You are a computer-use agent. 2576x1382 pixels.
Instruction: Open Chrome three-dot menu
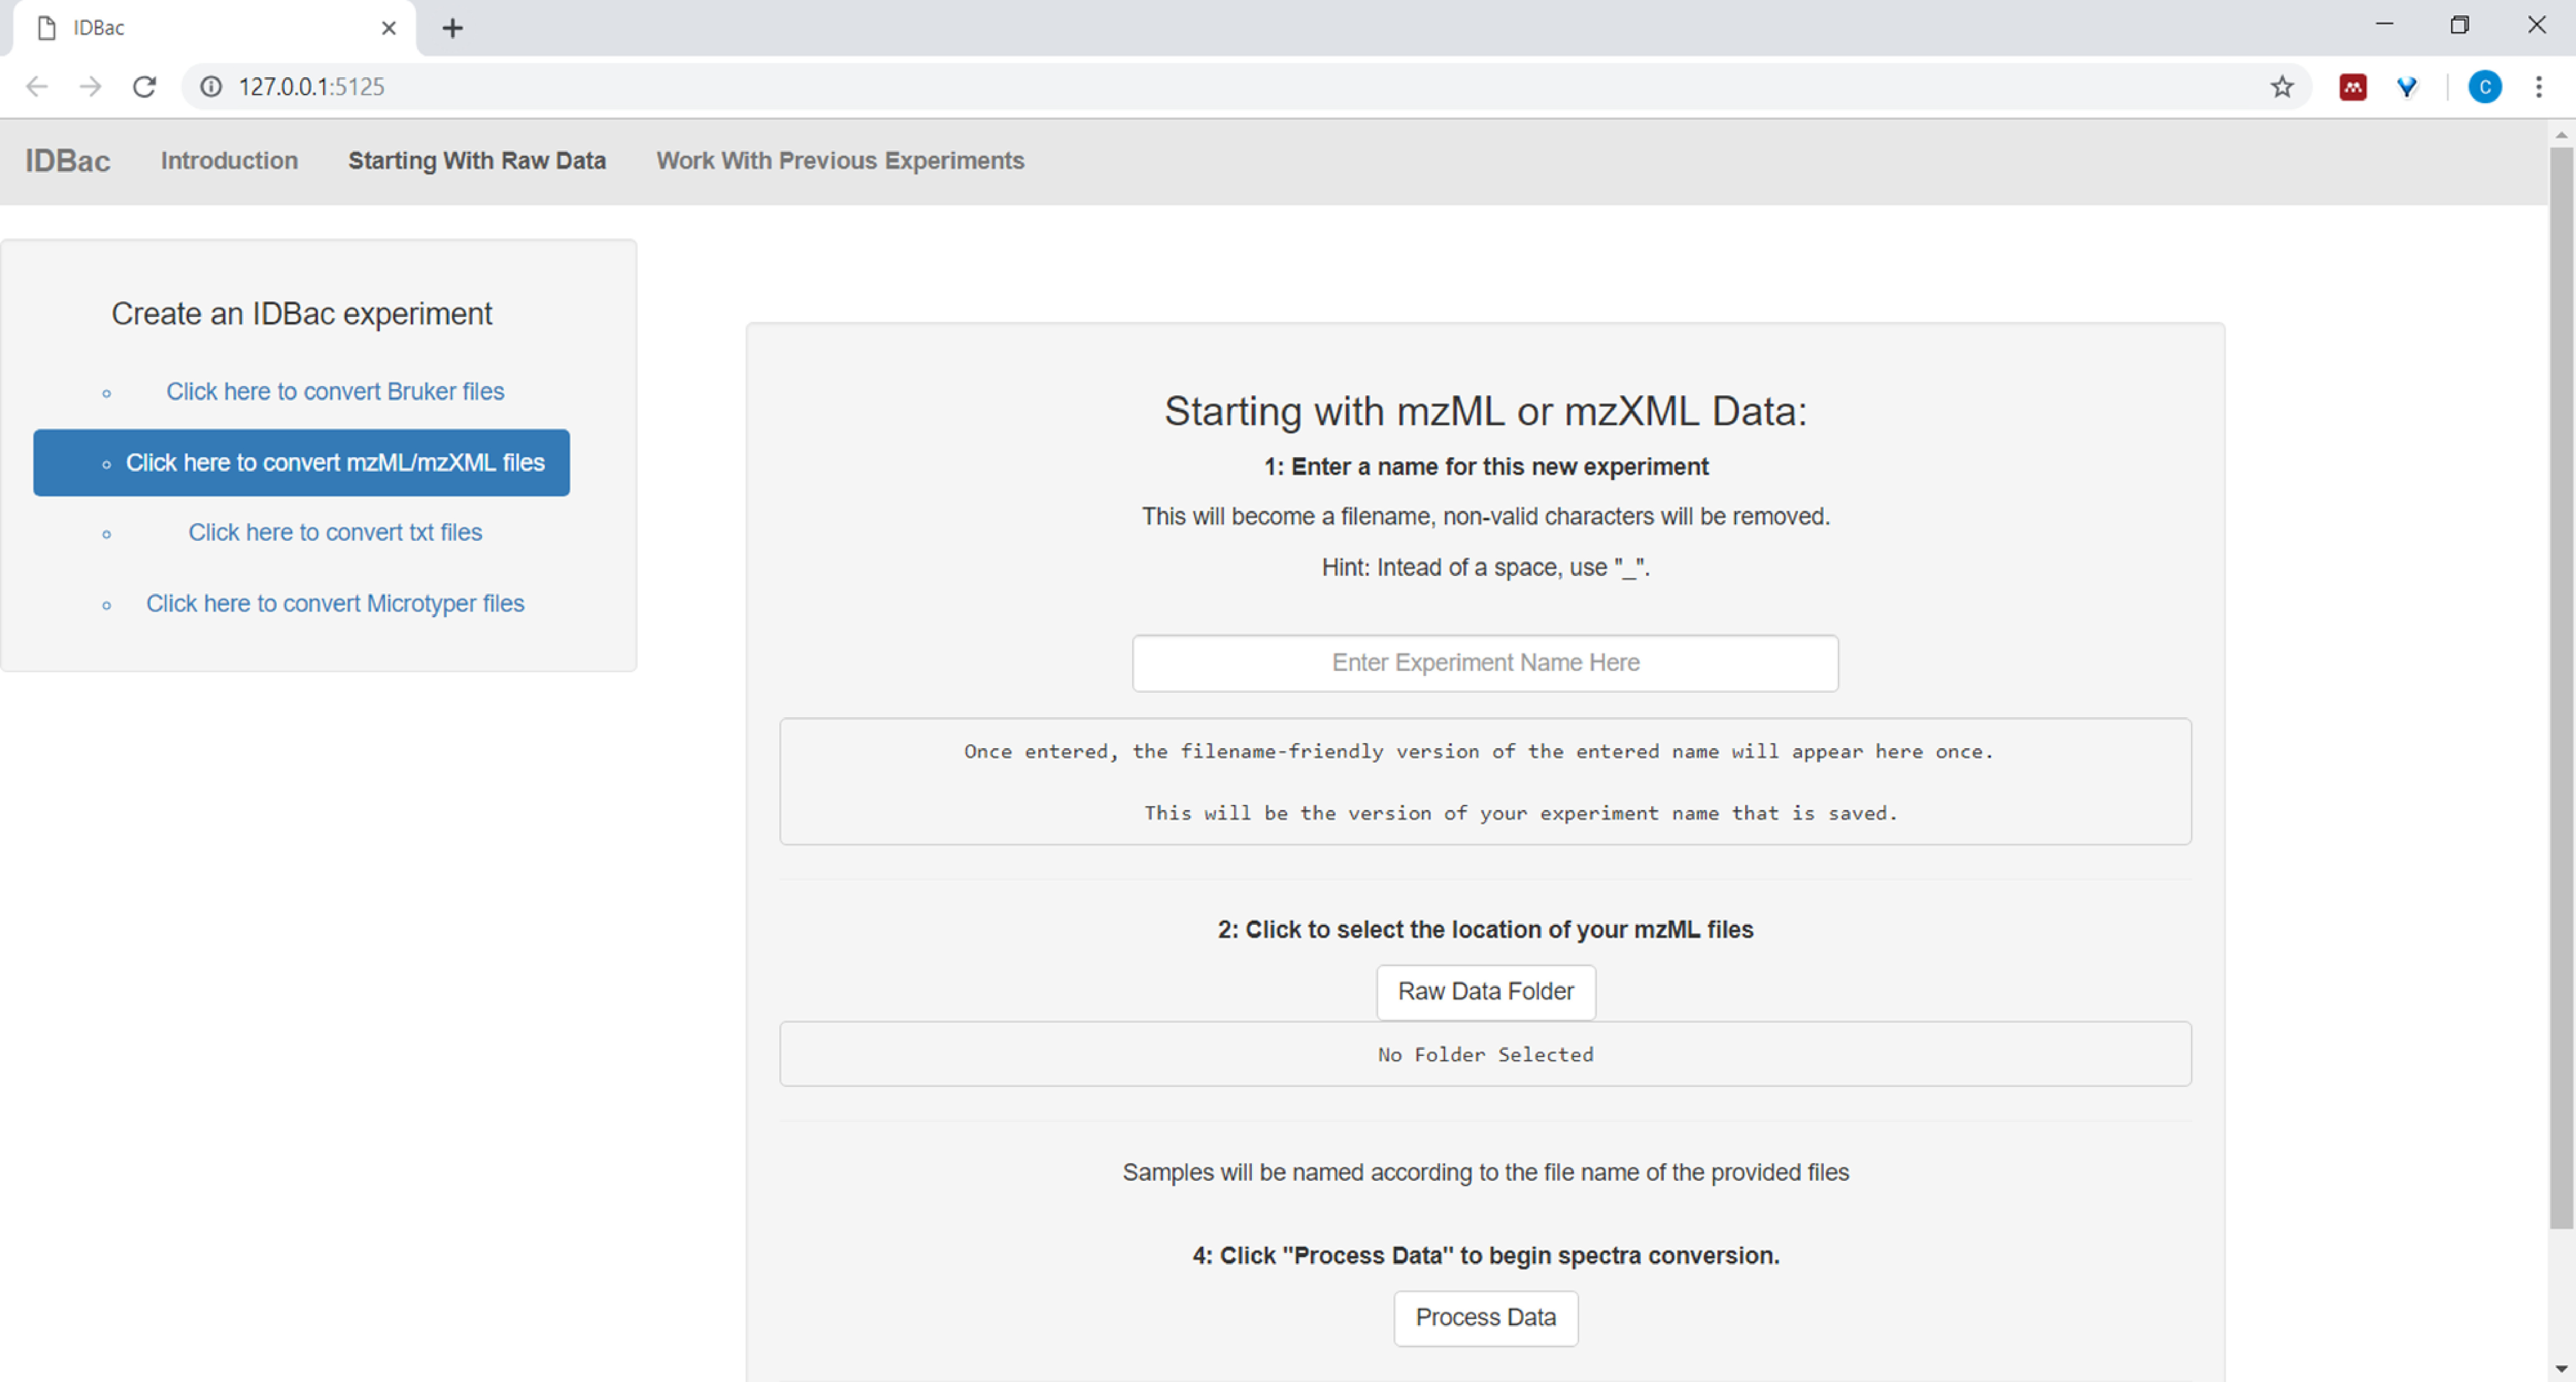[x=2538, y=87]
